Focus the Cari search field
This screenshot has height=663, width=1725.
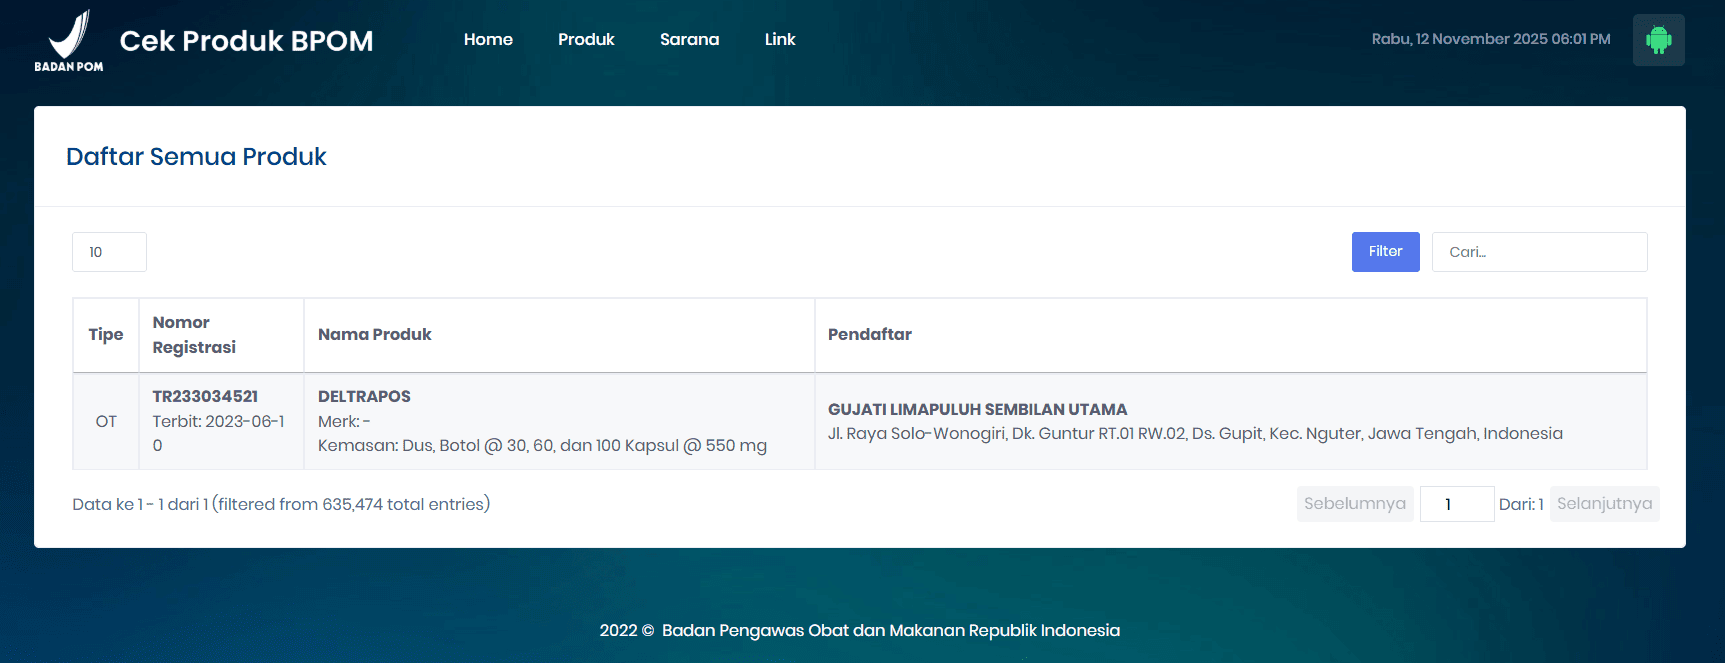[x=1539, y=252]
